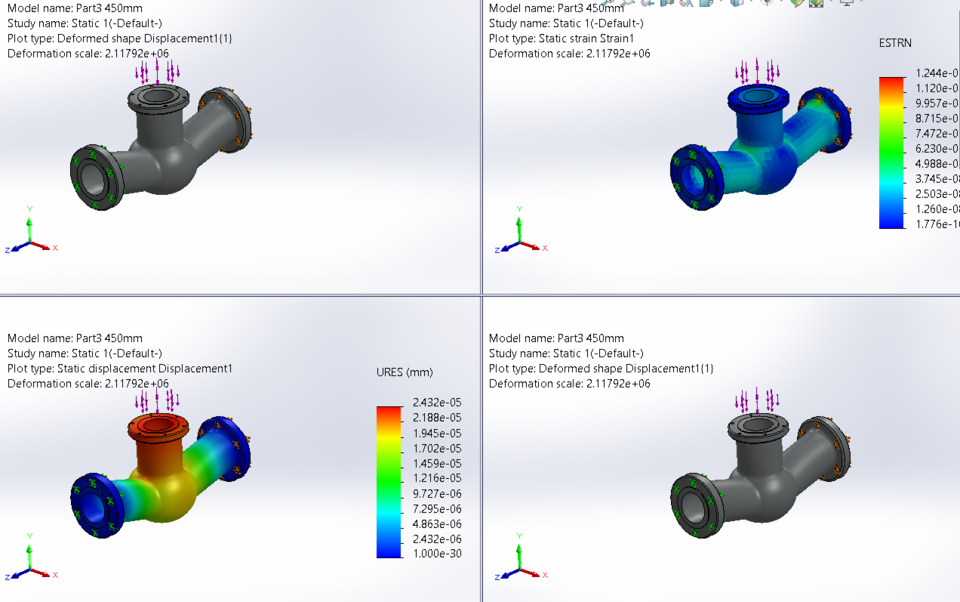This screenshot has height=602, width=960.
Task: Click the Previous View arrow icon
Action: [648, 5]
